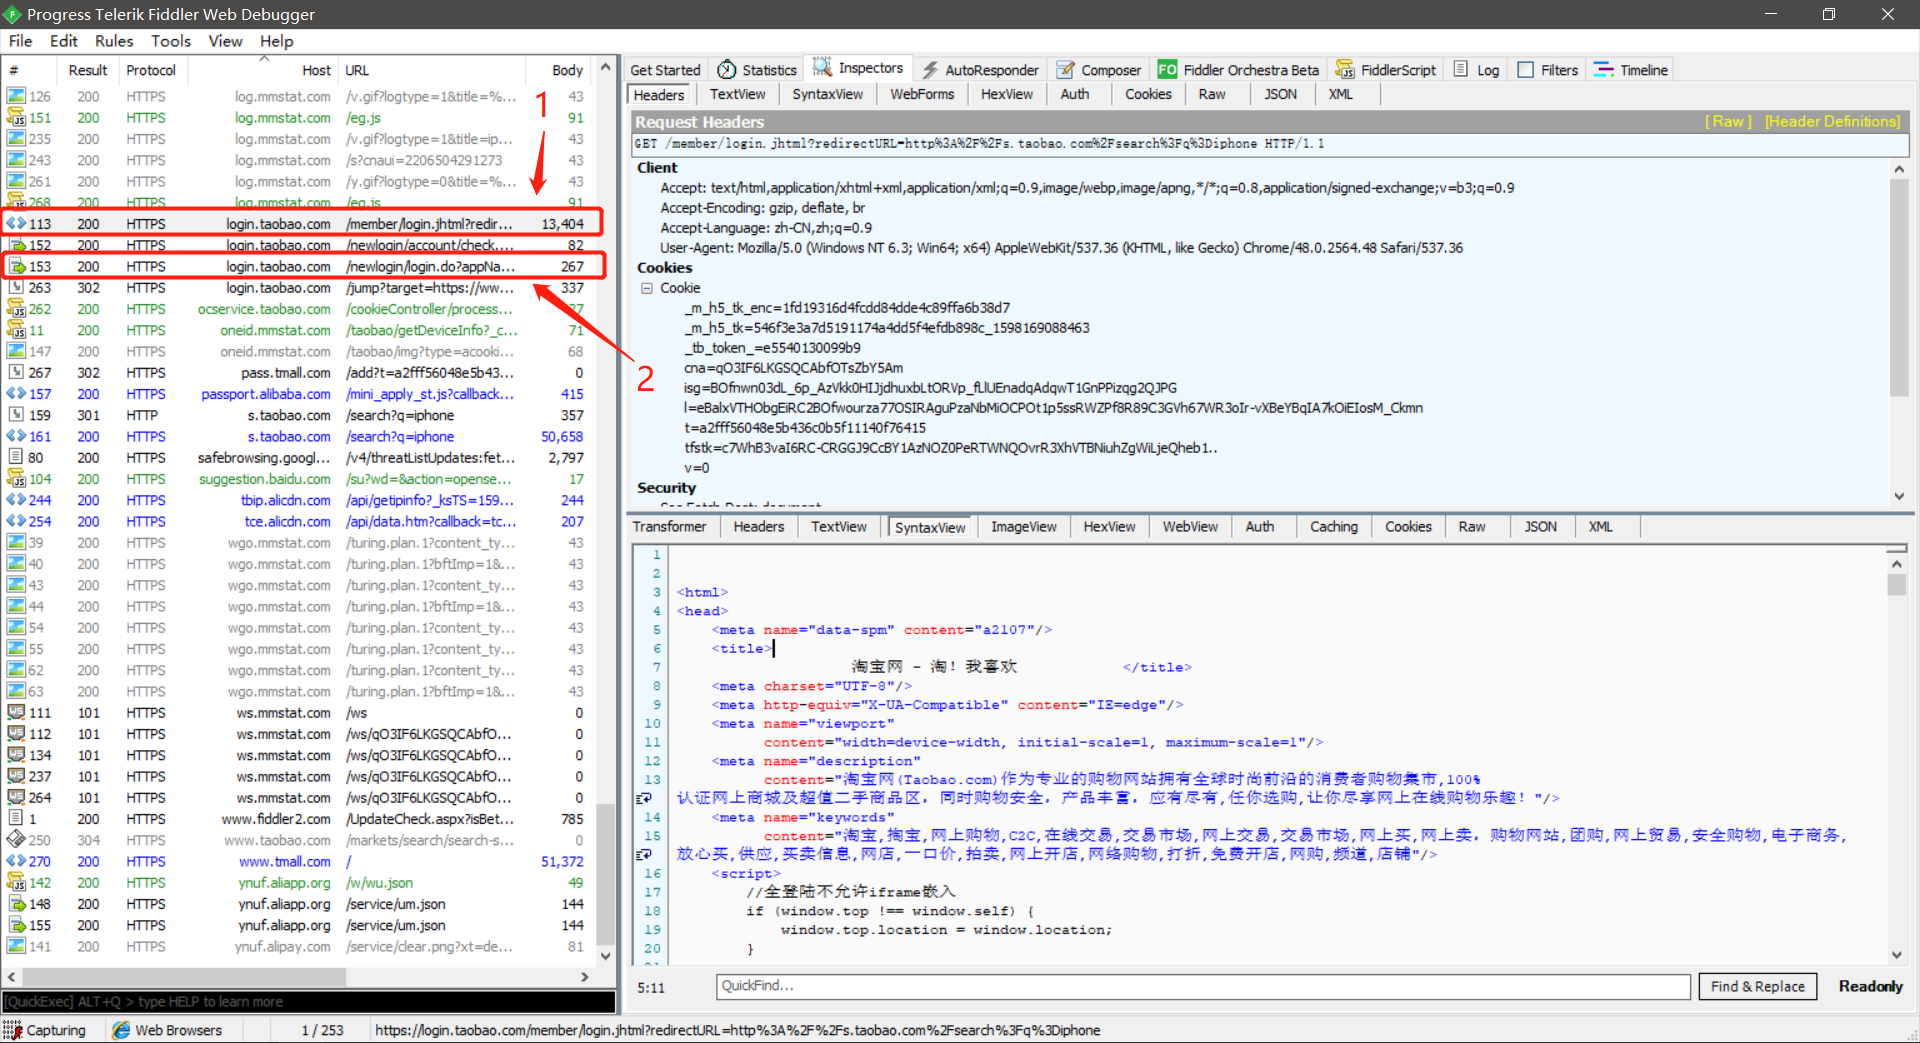This screenshot has width=1920, height=1043.
Task: Select session 80 safebrowsing icon
Action: coord(16,458)
